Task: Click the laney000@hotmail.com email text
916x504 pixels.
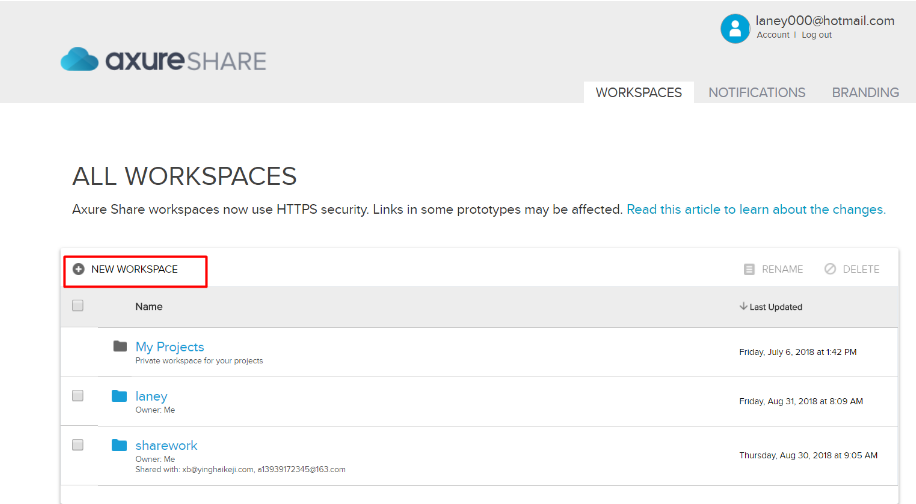Action: click(x=825, y=20)
